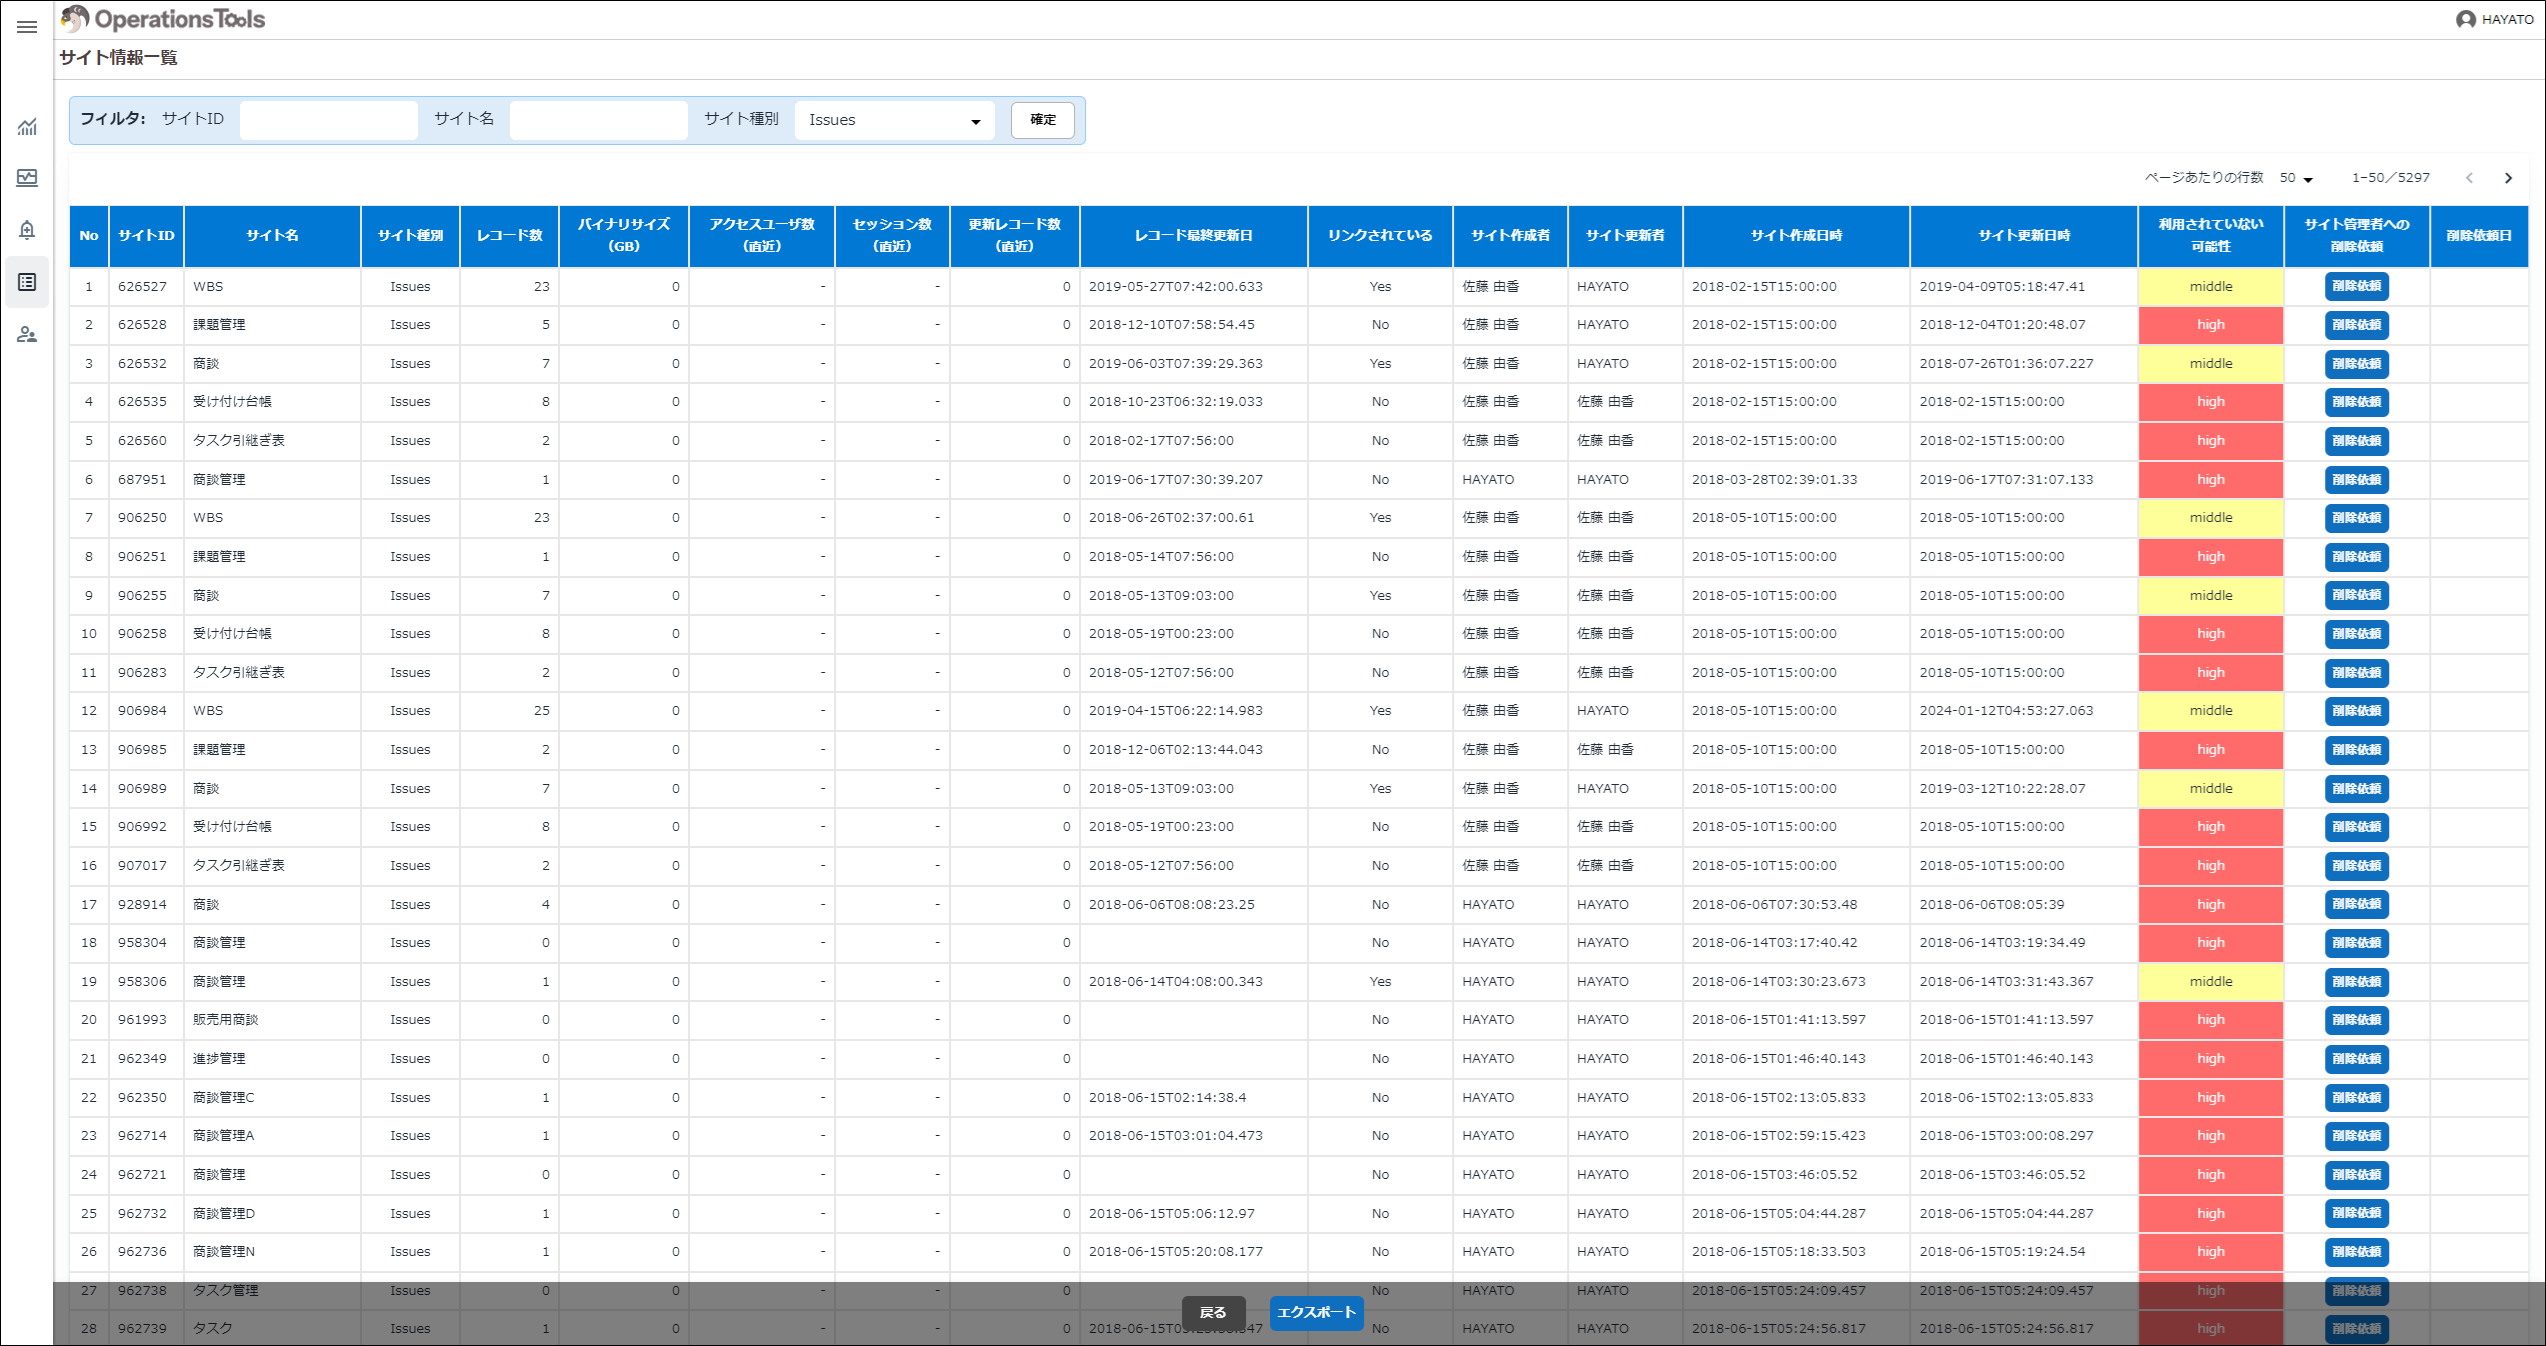Click 削除依頼 for site 906984
The width and height of the screenshot is (2546, 1346).
point(2357,711)
